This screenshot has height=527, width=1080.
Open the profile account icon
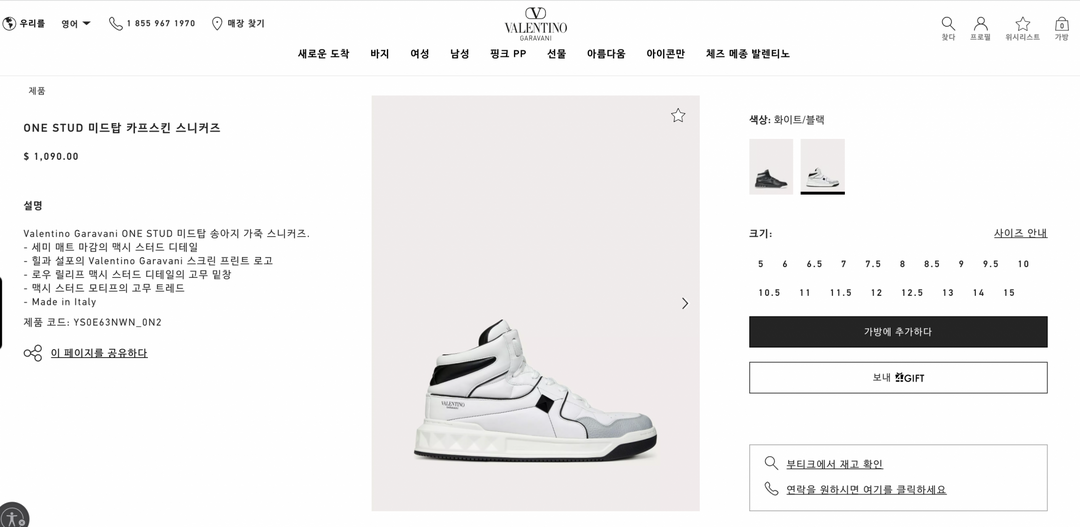(x=980, y=24)
